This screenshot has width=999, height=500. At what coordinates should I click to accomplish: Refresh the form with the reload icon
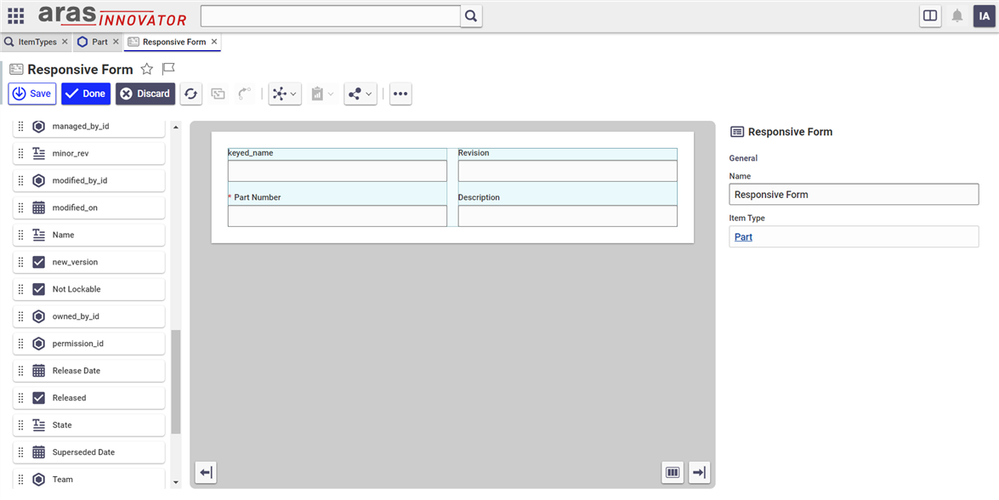pyautogui.click(x=190, y=94)
